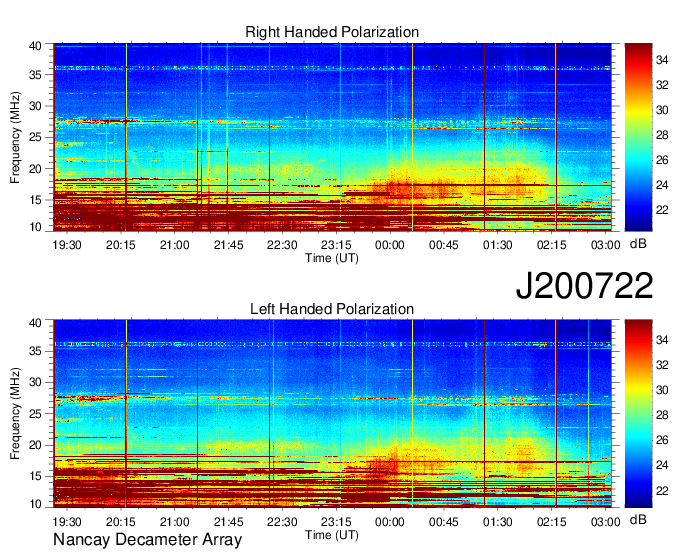Viewport: 680px width, 552px height.
Task: Click the 00:00 time tick of left-handed plot
Action: pos(390,521)
